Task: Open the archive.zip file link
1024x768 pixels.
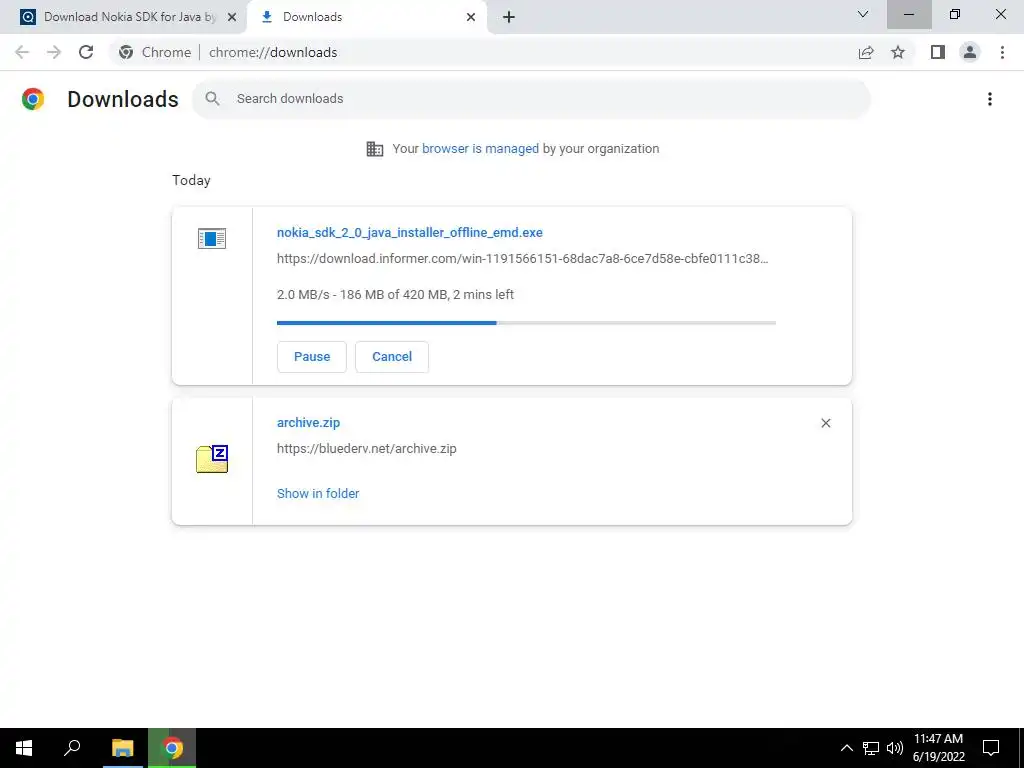Action: pos(308,423)
